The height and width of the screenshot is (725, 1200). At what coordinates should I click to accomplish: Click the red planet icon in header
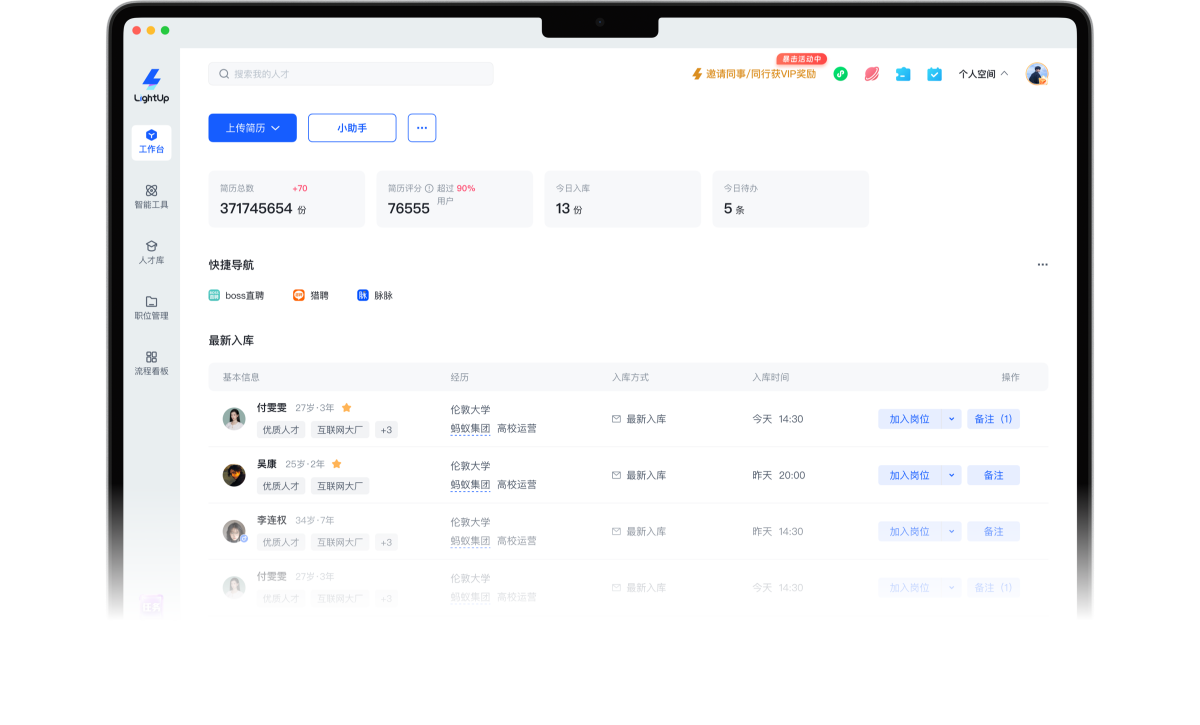[871, 74]
